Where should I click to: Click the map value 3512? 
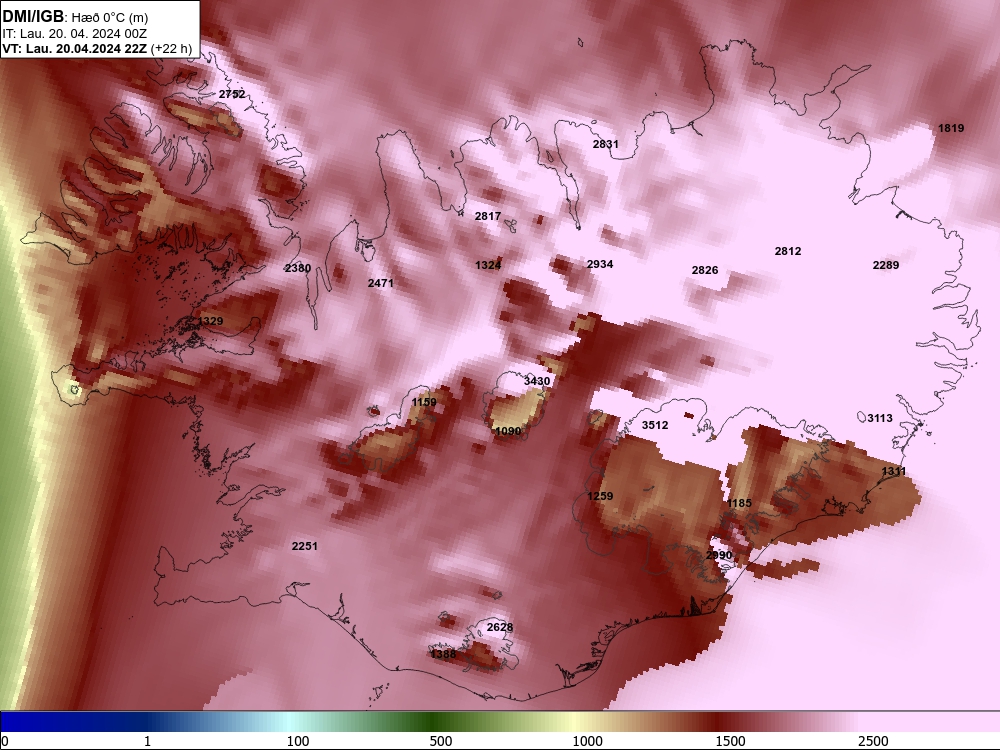[x=655, y=425]
